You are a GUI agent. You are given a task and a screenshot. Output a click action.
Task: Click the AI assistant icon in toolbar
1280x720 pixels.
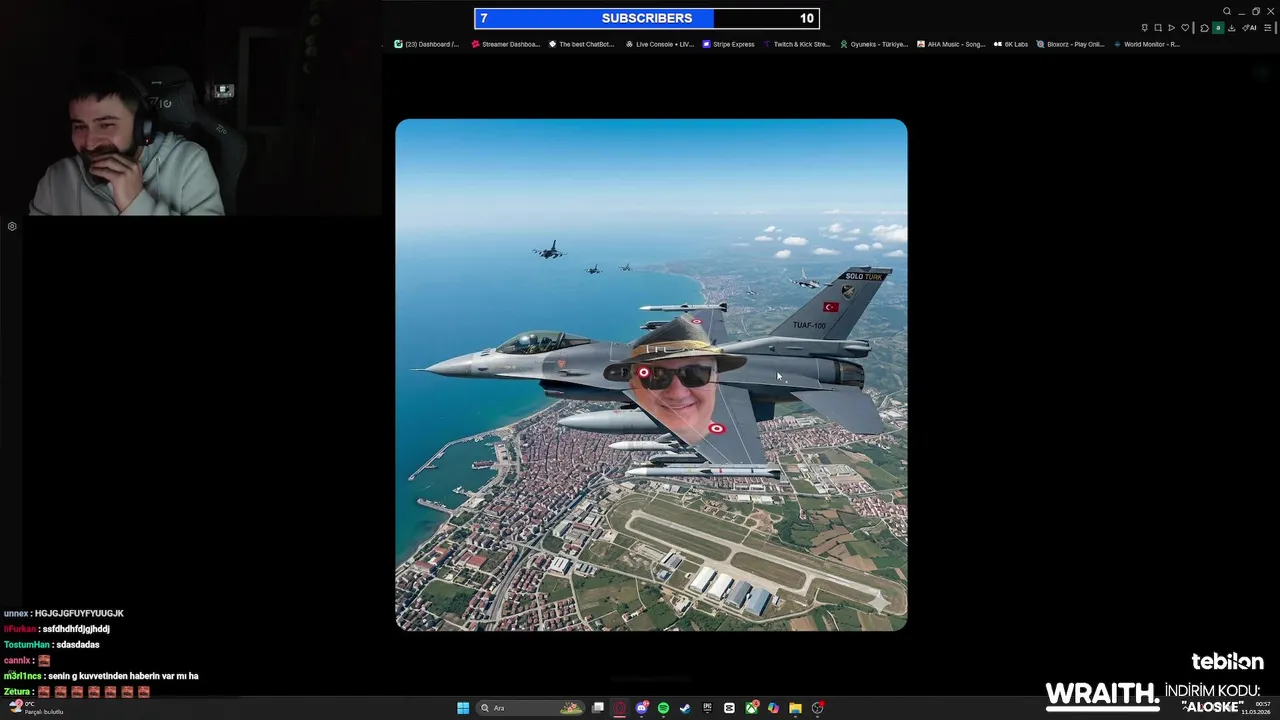click(x=1249, y=28)
